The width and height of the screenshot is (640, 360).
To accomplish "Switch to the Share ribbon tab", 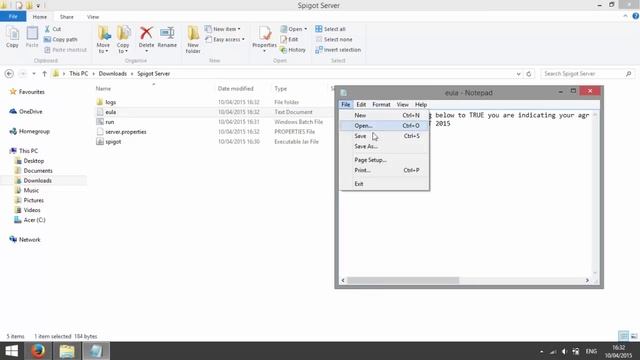I will click(x=67, y=17).
